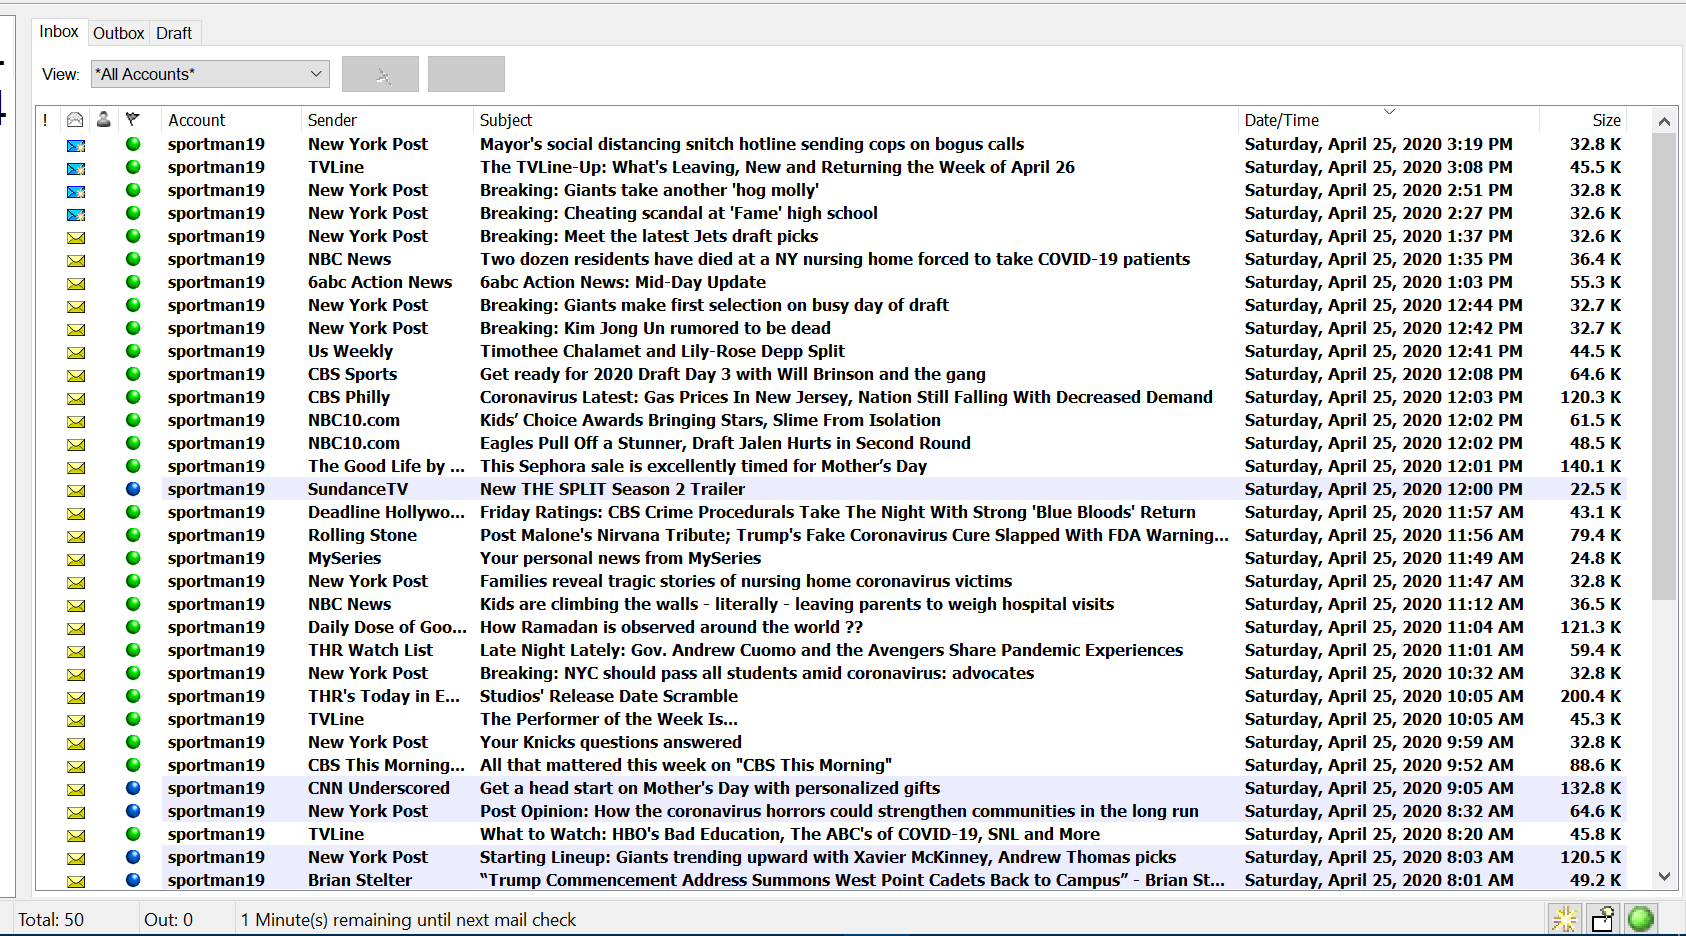
Task: Sort messages by Date/Time column header
Action: [x=1388, y=120]
